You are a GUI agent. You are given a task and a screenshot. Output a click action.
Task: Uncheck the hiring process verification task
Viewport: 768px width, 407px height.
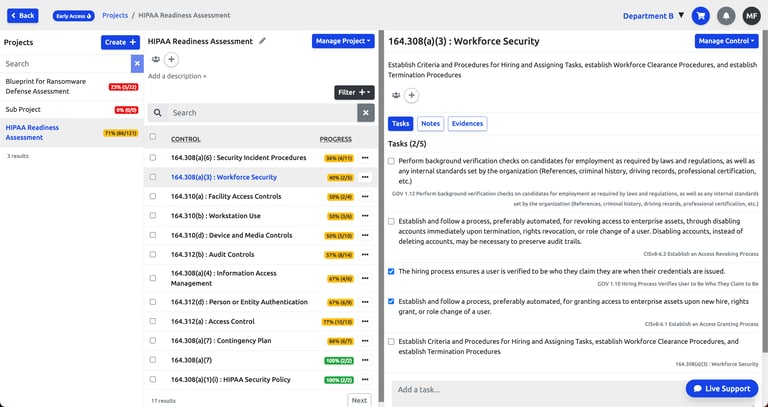(391, 271)
